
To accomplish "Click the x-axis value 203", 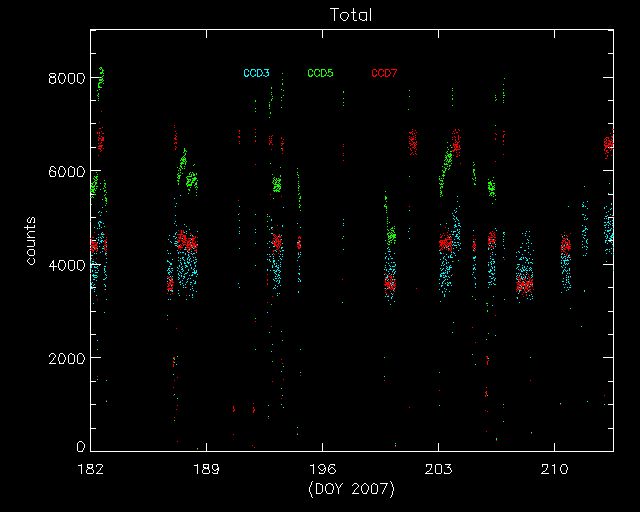I will pyautogui.click(x=438, y=469).
